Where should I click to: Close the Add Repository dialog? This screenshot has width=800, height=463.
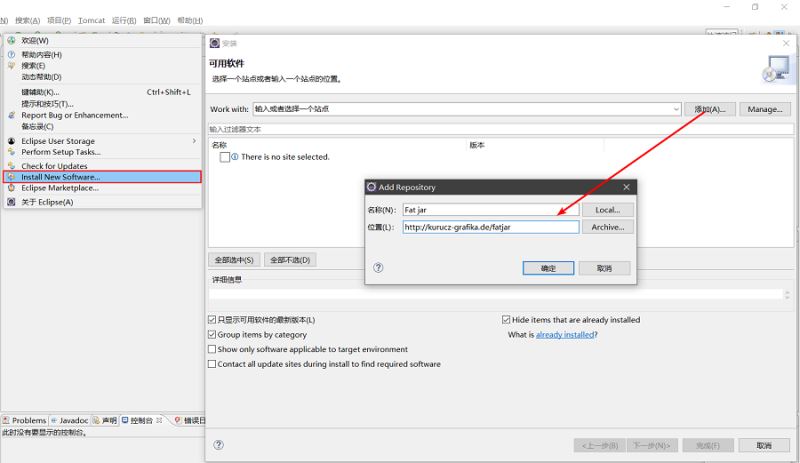click(627, 187)
